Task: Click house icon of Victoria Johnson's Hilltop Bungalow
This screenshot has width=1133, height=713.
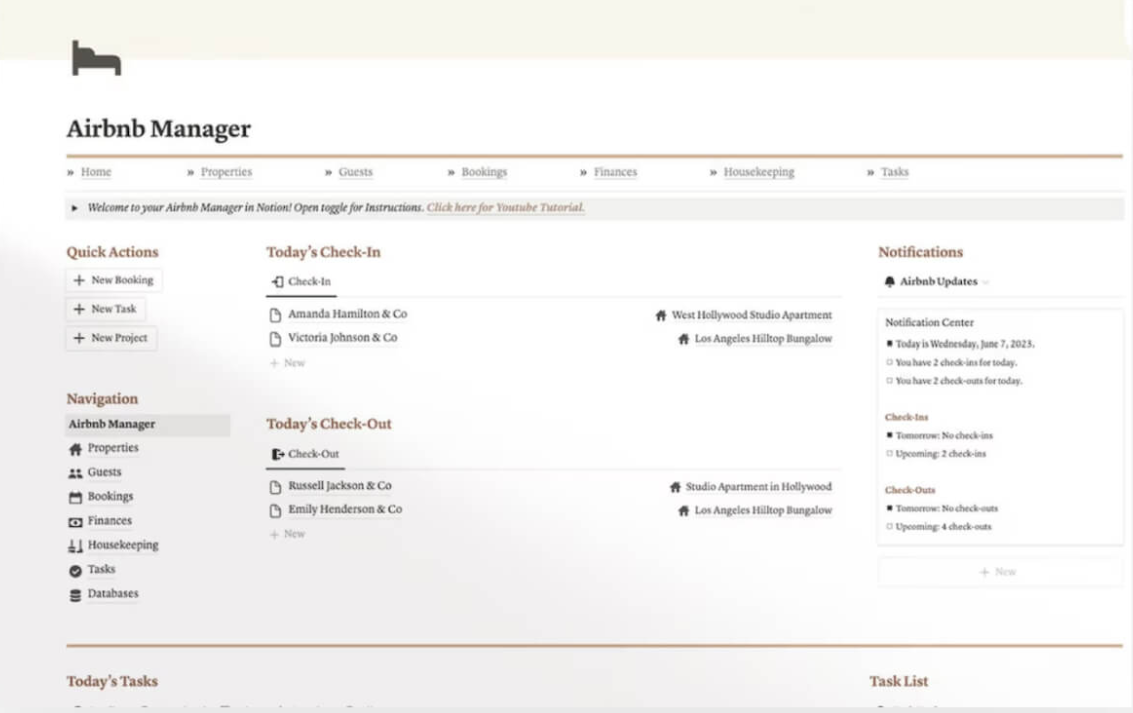Action: [684, 339]
